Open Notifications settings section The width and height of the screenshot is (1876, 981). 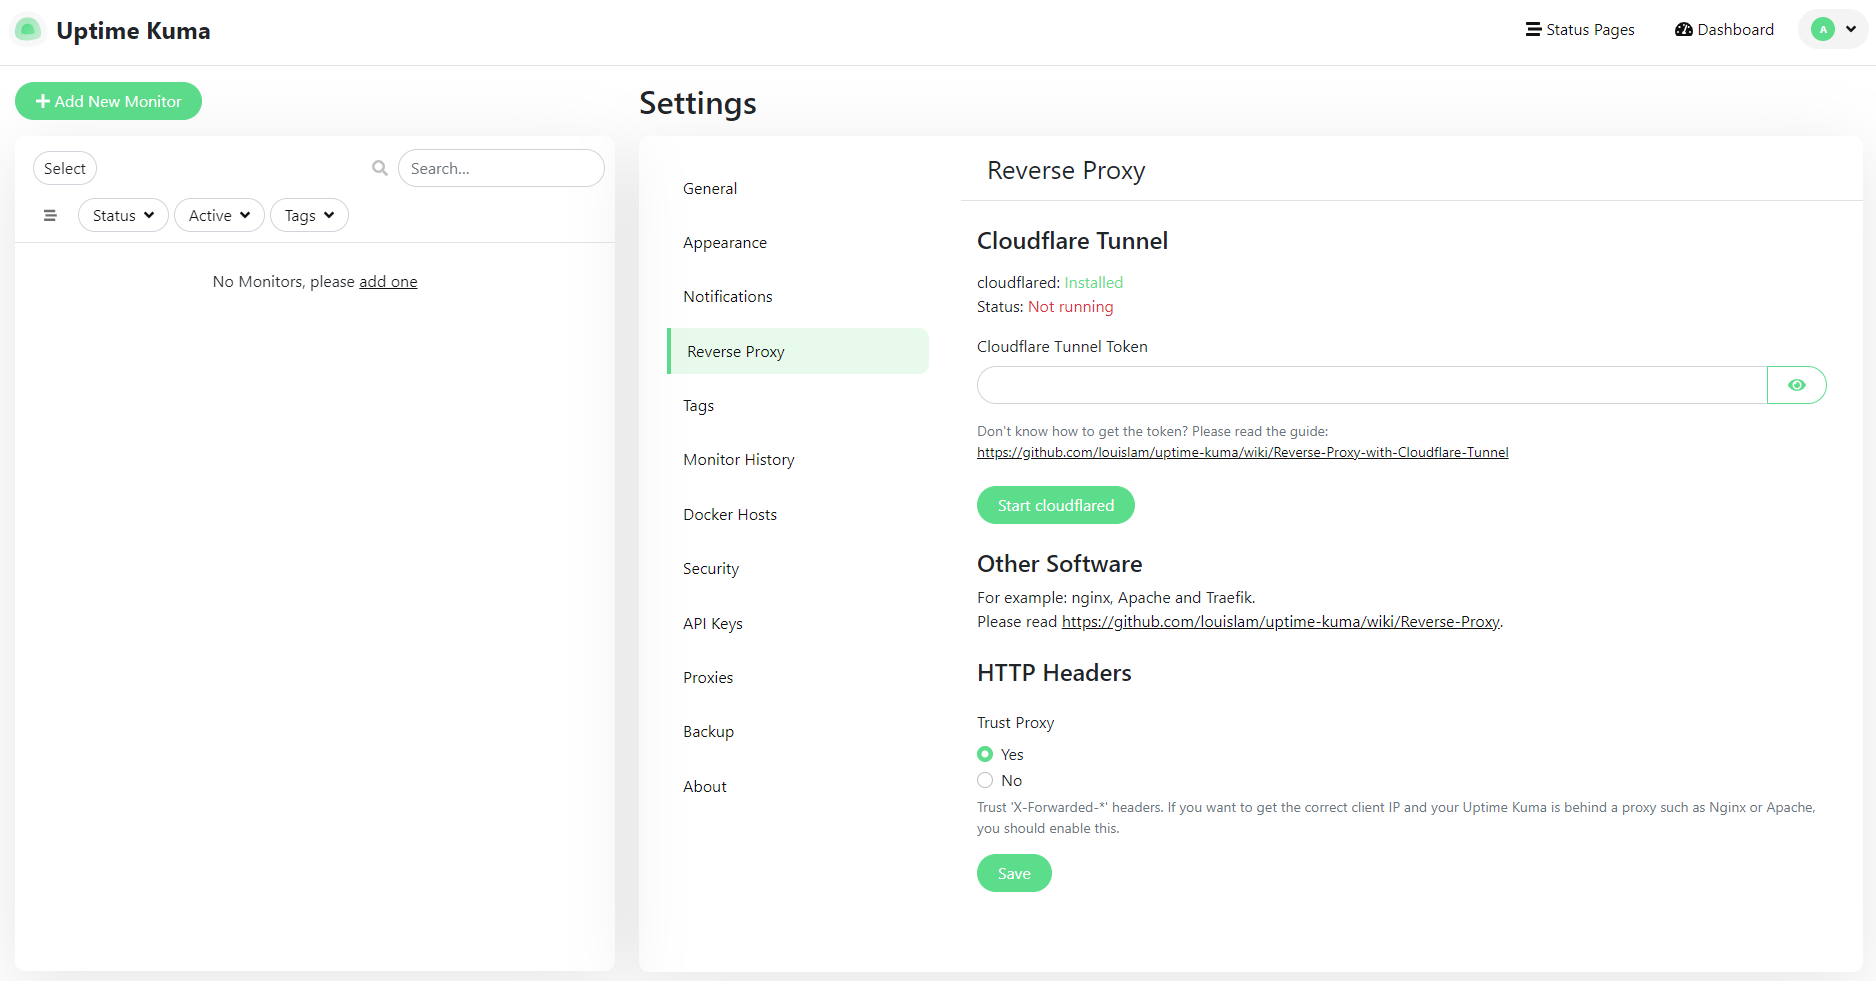797,296
